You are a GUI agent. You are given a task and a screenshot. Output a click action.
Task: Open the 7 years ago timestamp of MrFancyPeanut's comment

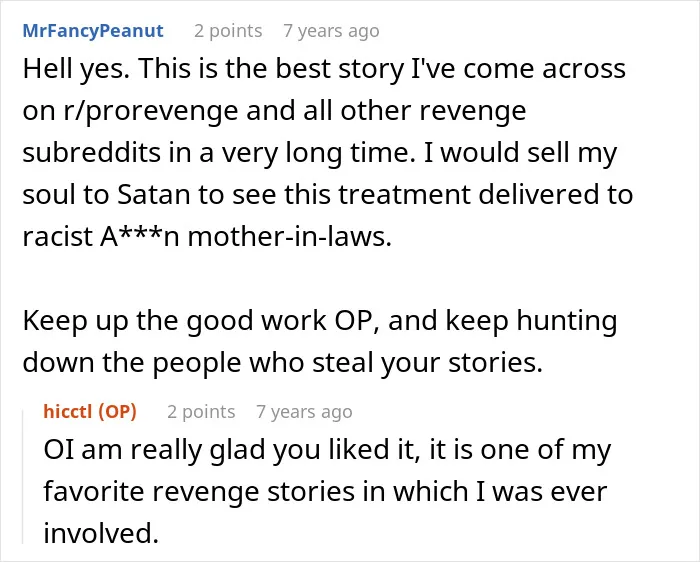coord(331,31)
